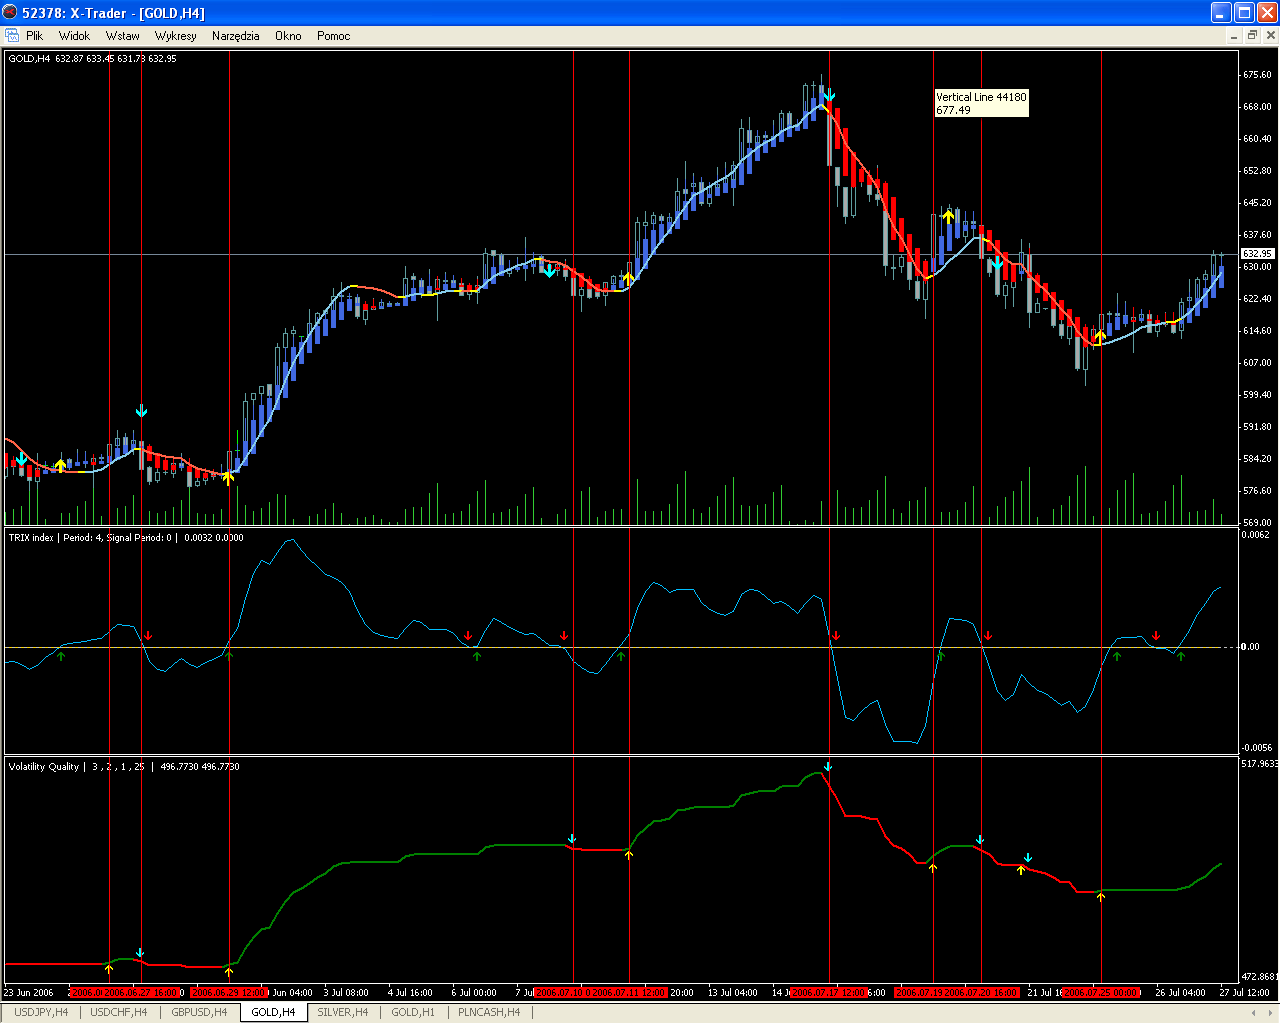
Task: Select the rightmost green TRIX arrow
Action: 1181,656
